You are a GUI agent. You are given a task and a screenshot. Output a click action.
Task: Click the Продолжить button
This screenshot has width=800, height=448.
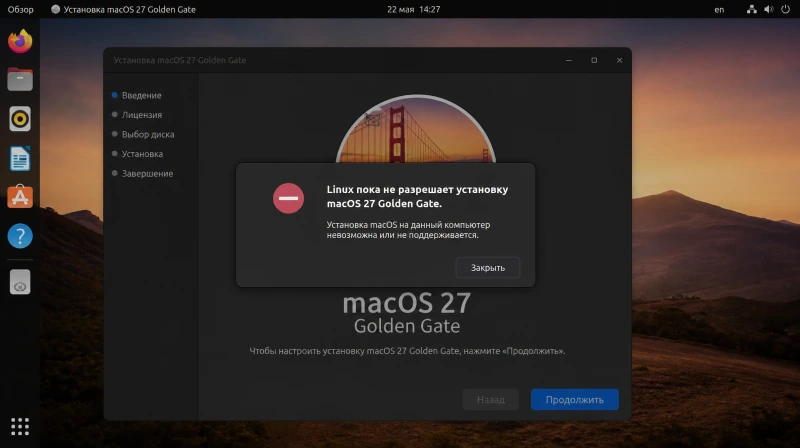pyautogui.click(x=574, y=400)
